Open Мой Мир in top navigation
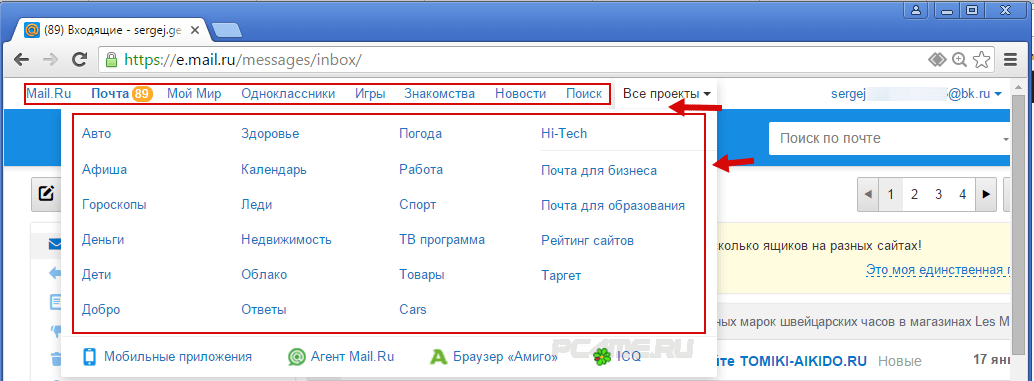Screen dimensions: 1034x381 pos(194,94)
